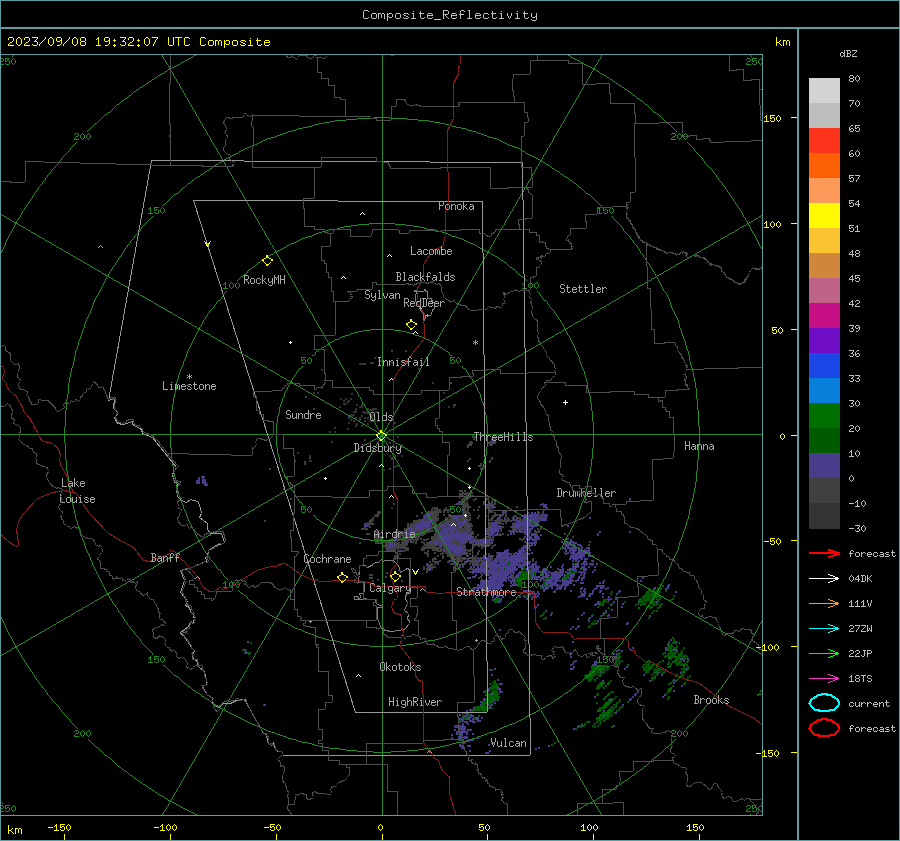Click the Olds city label
900x841 pixels.
381,417
